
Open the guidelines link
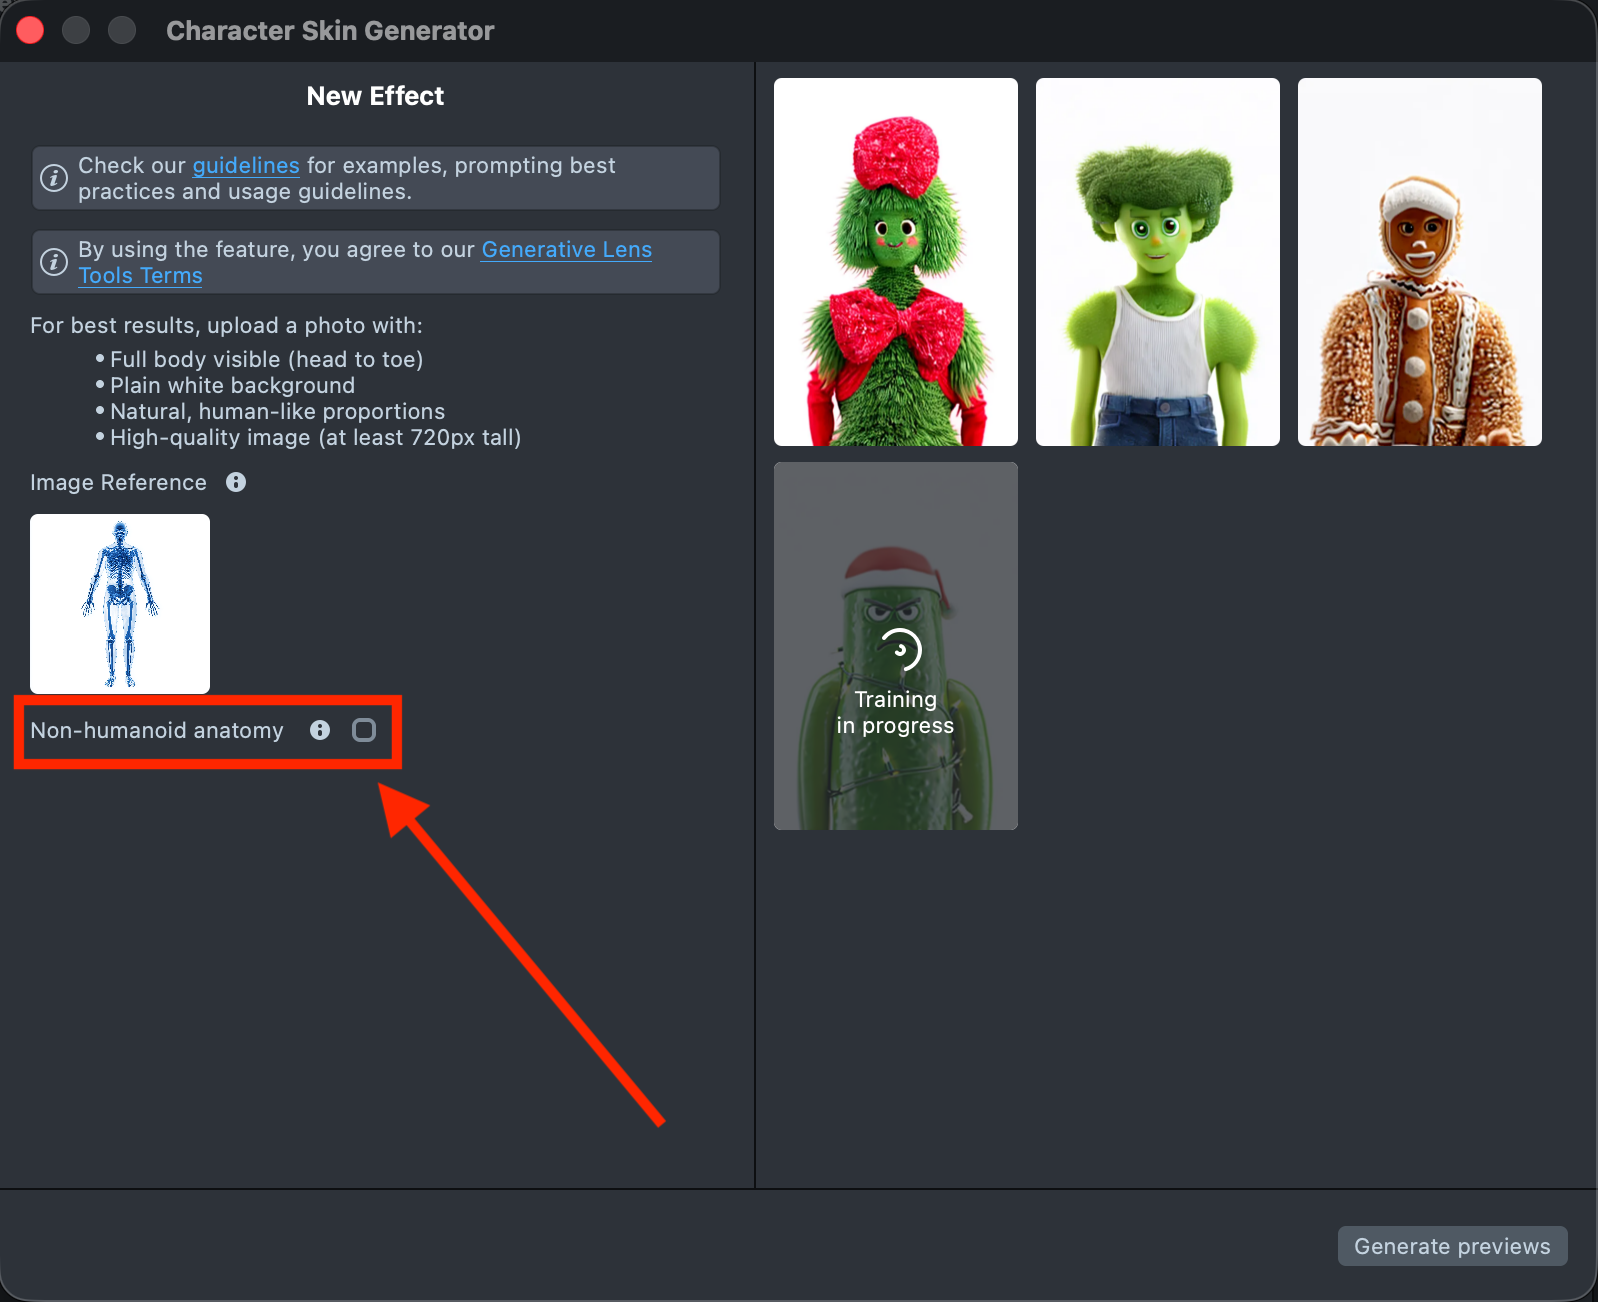[x=246, y=165]
